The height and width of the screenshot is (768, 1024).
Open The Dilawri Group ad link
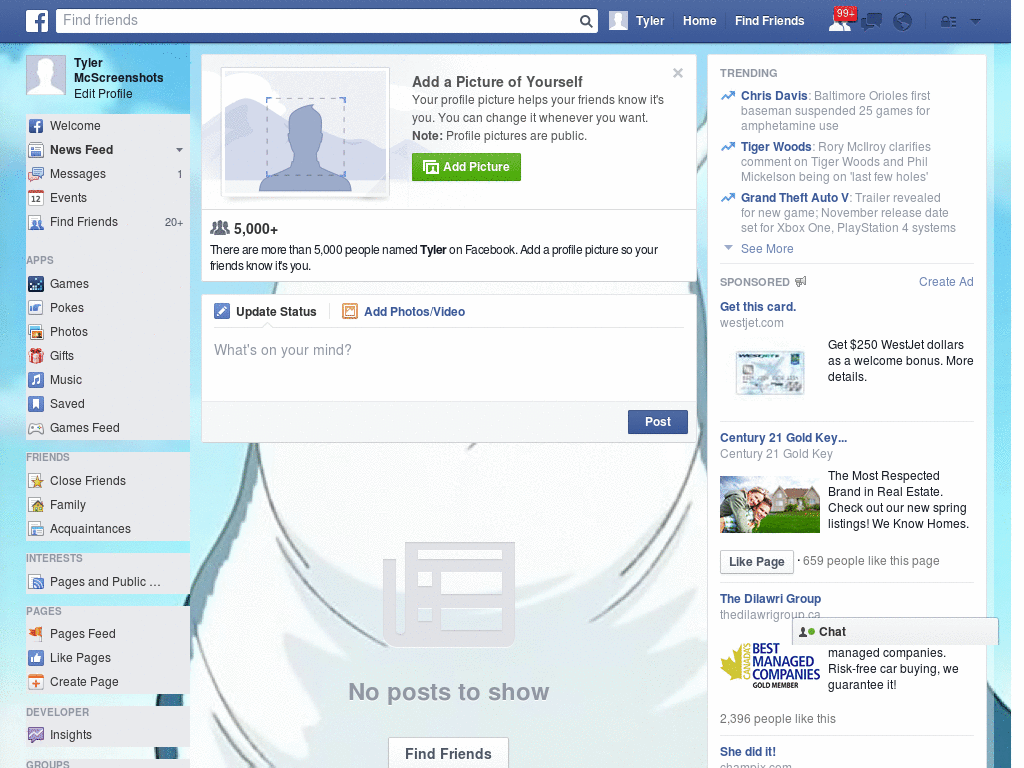pos(770,599)
